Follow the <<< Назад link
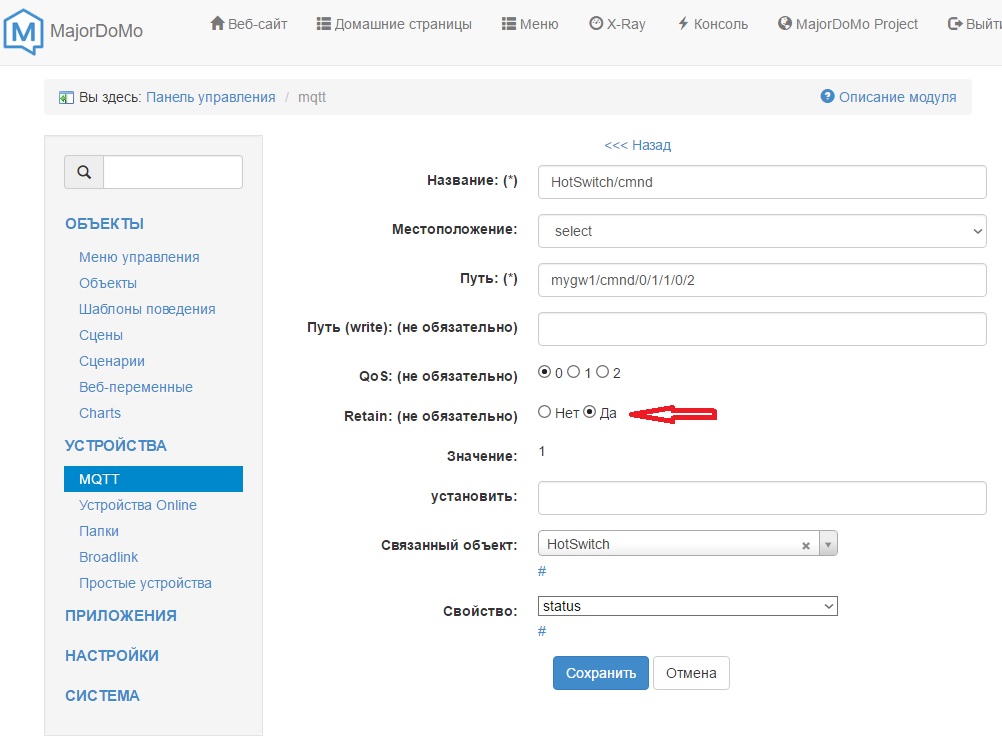The width and height of the screenshot is (1002, 755). click(x=637, y=145)
